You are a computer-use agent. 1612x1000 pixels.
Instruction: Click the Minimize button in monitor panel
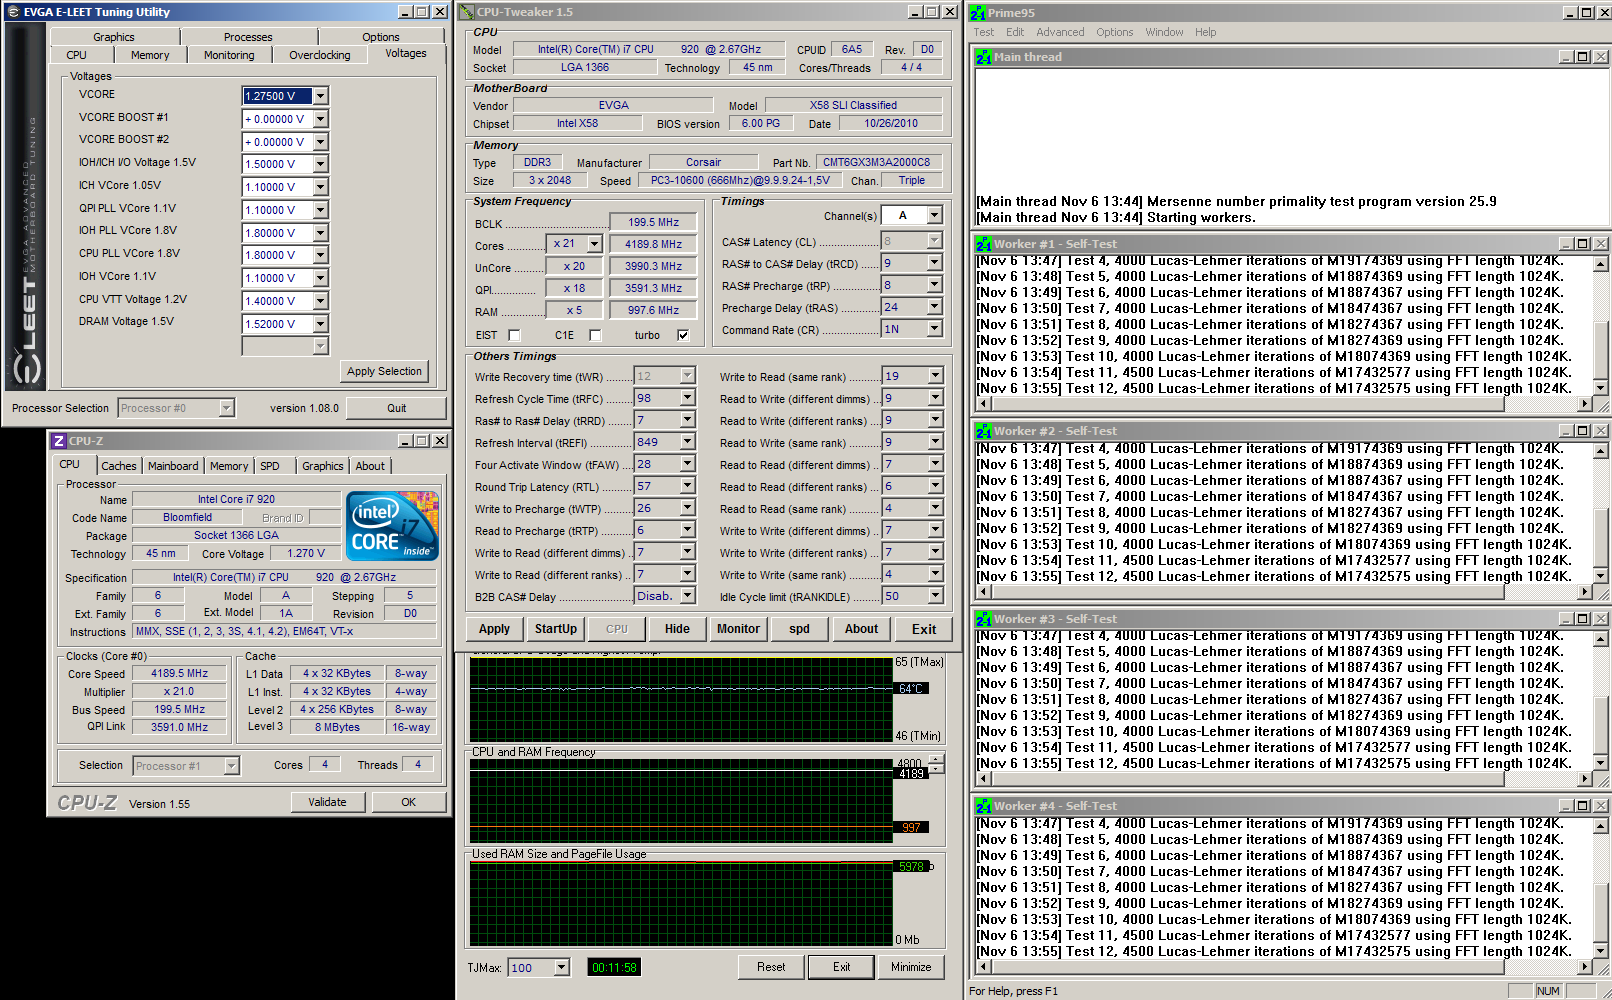[x=911, y=967]
